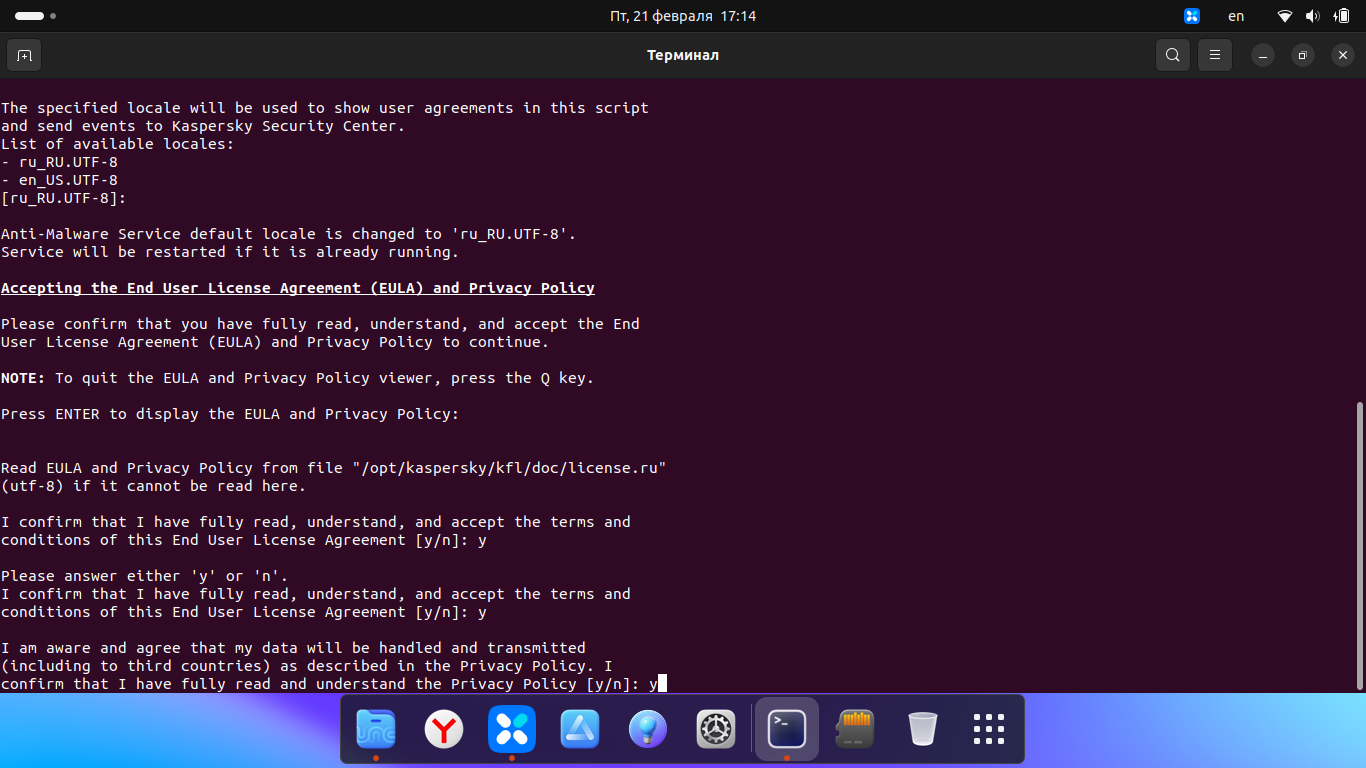
Task: Click the 'Терминал' window title
Action: click(683, 55)
